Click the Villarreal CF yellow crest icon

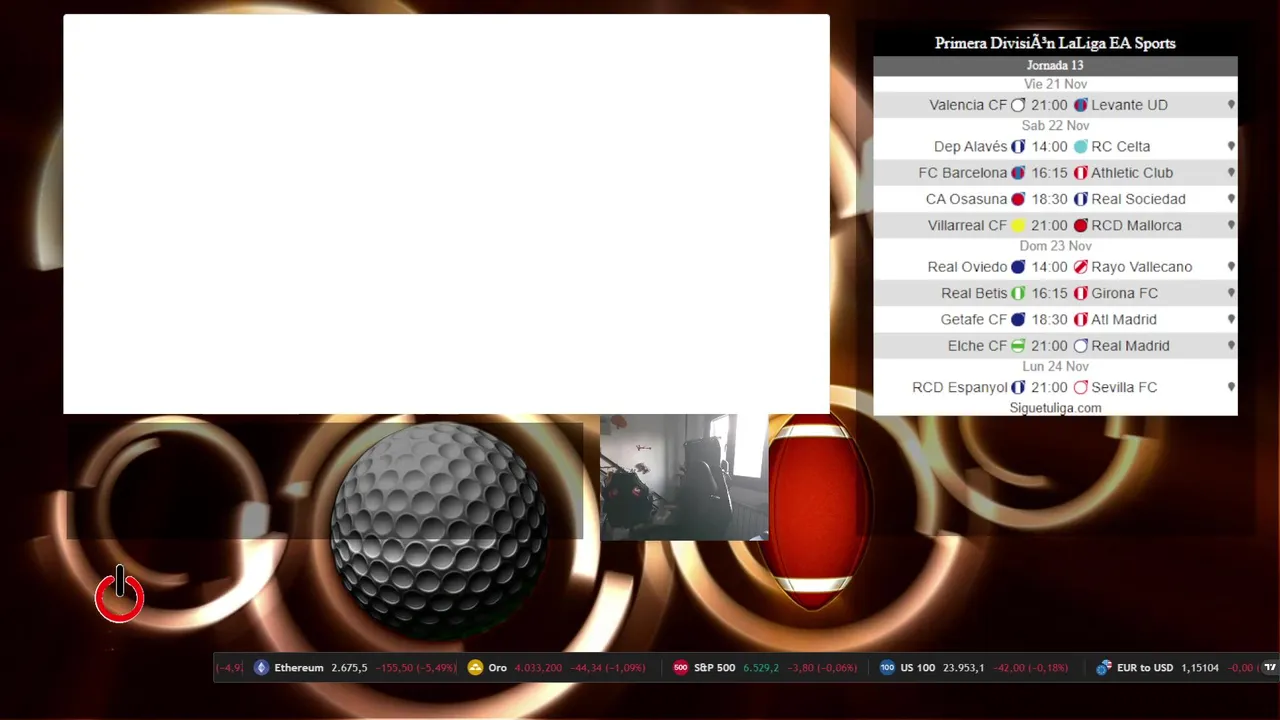click(x=1018, y=226)
